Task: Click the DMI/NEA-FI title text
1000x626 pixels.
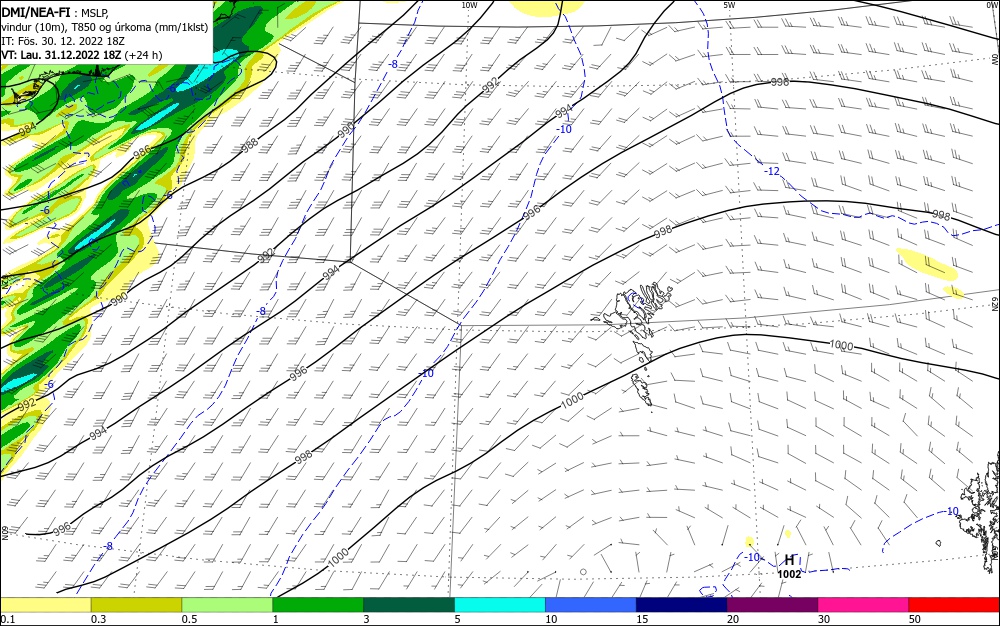Action: (36, 11)
